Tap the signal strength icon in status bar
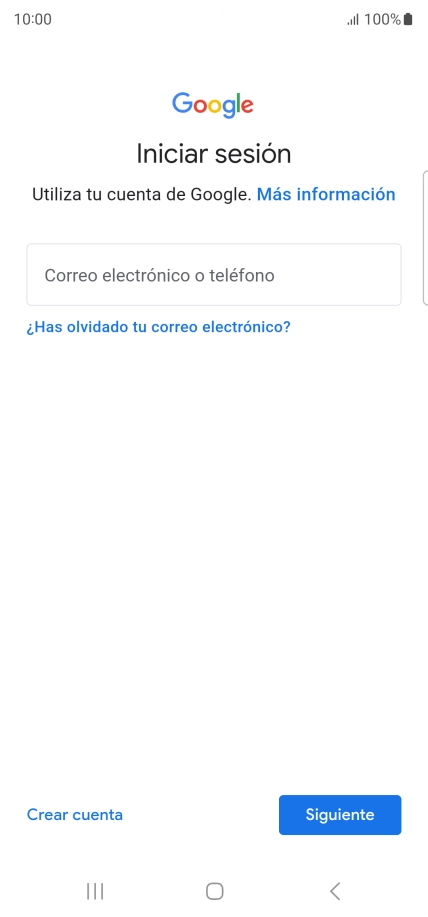The image size is (428, 917). [353, 20]
